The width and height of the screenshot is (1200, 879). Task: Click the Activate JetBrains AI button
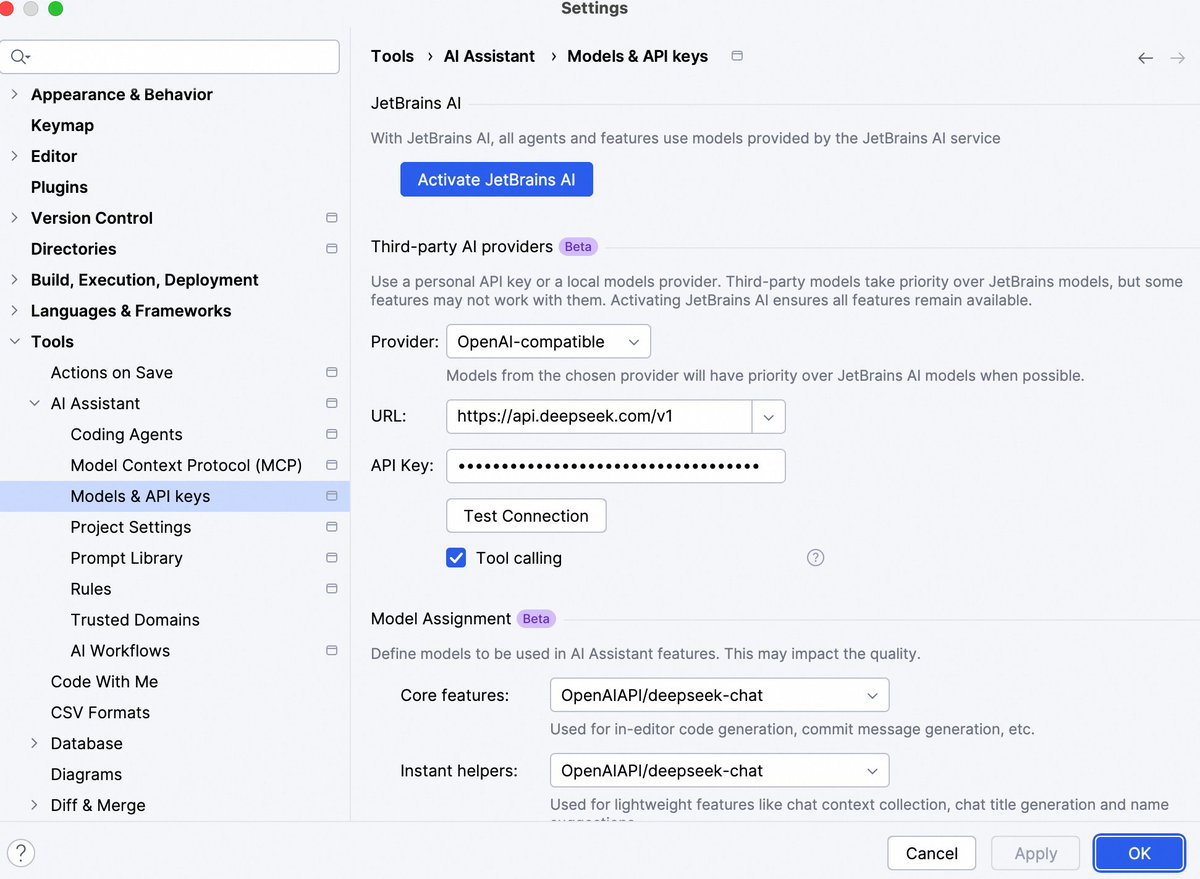[497, 180]
